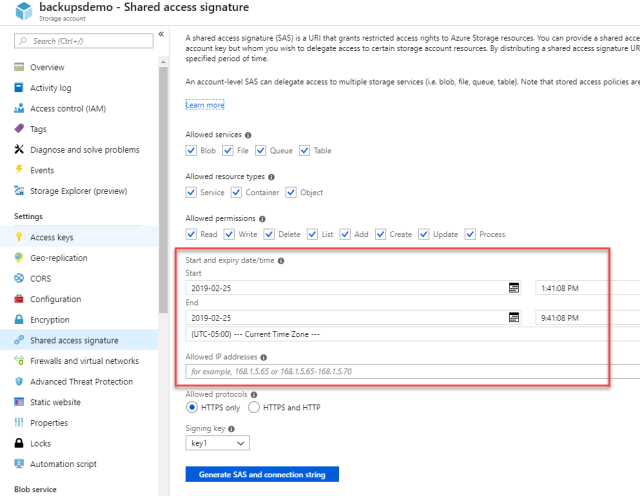Click the Encryption lock icon

coord(18,320)
